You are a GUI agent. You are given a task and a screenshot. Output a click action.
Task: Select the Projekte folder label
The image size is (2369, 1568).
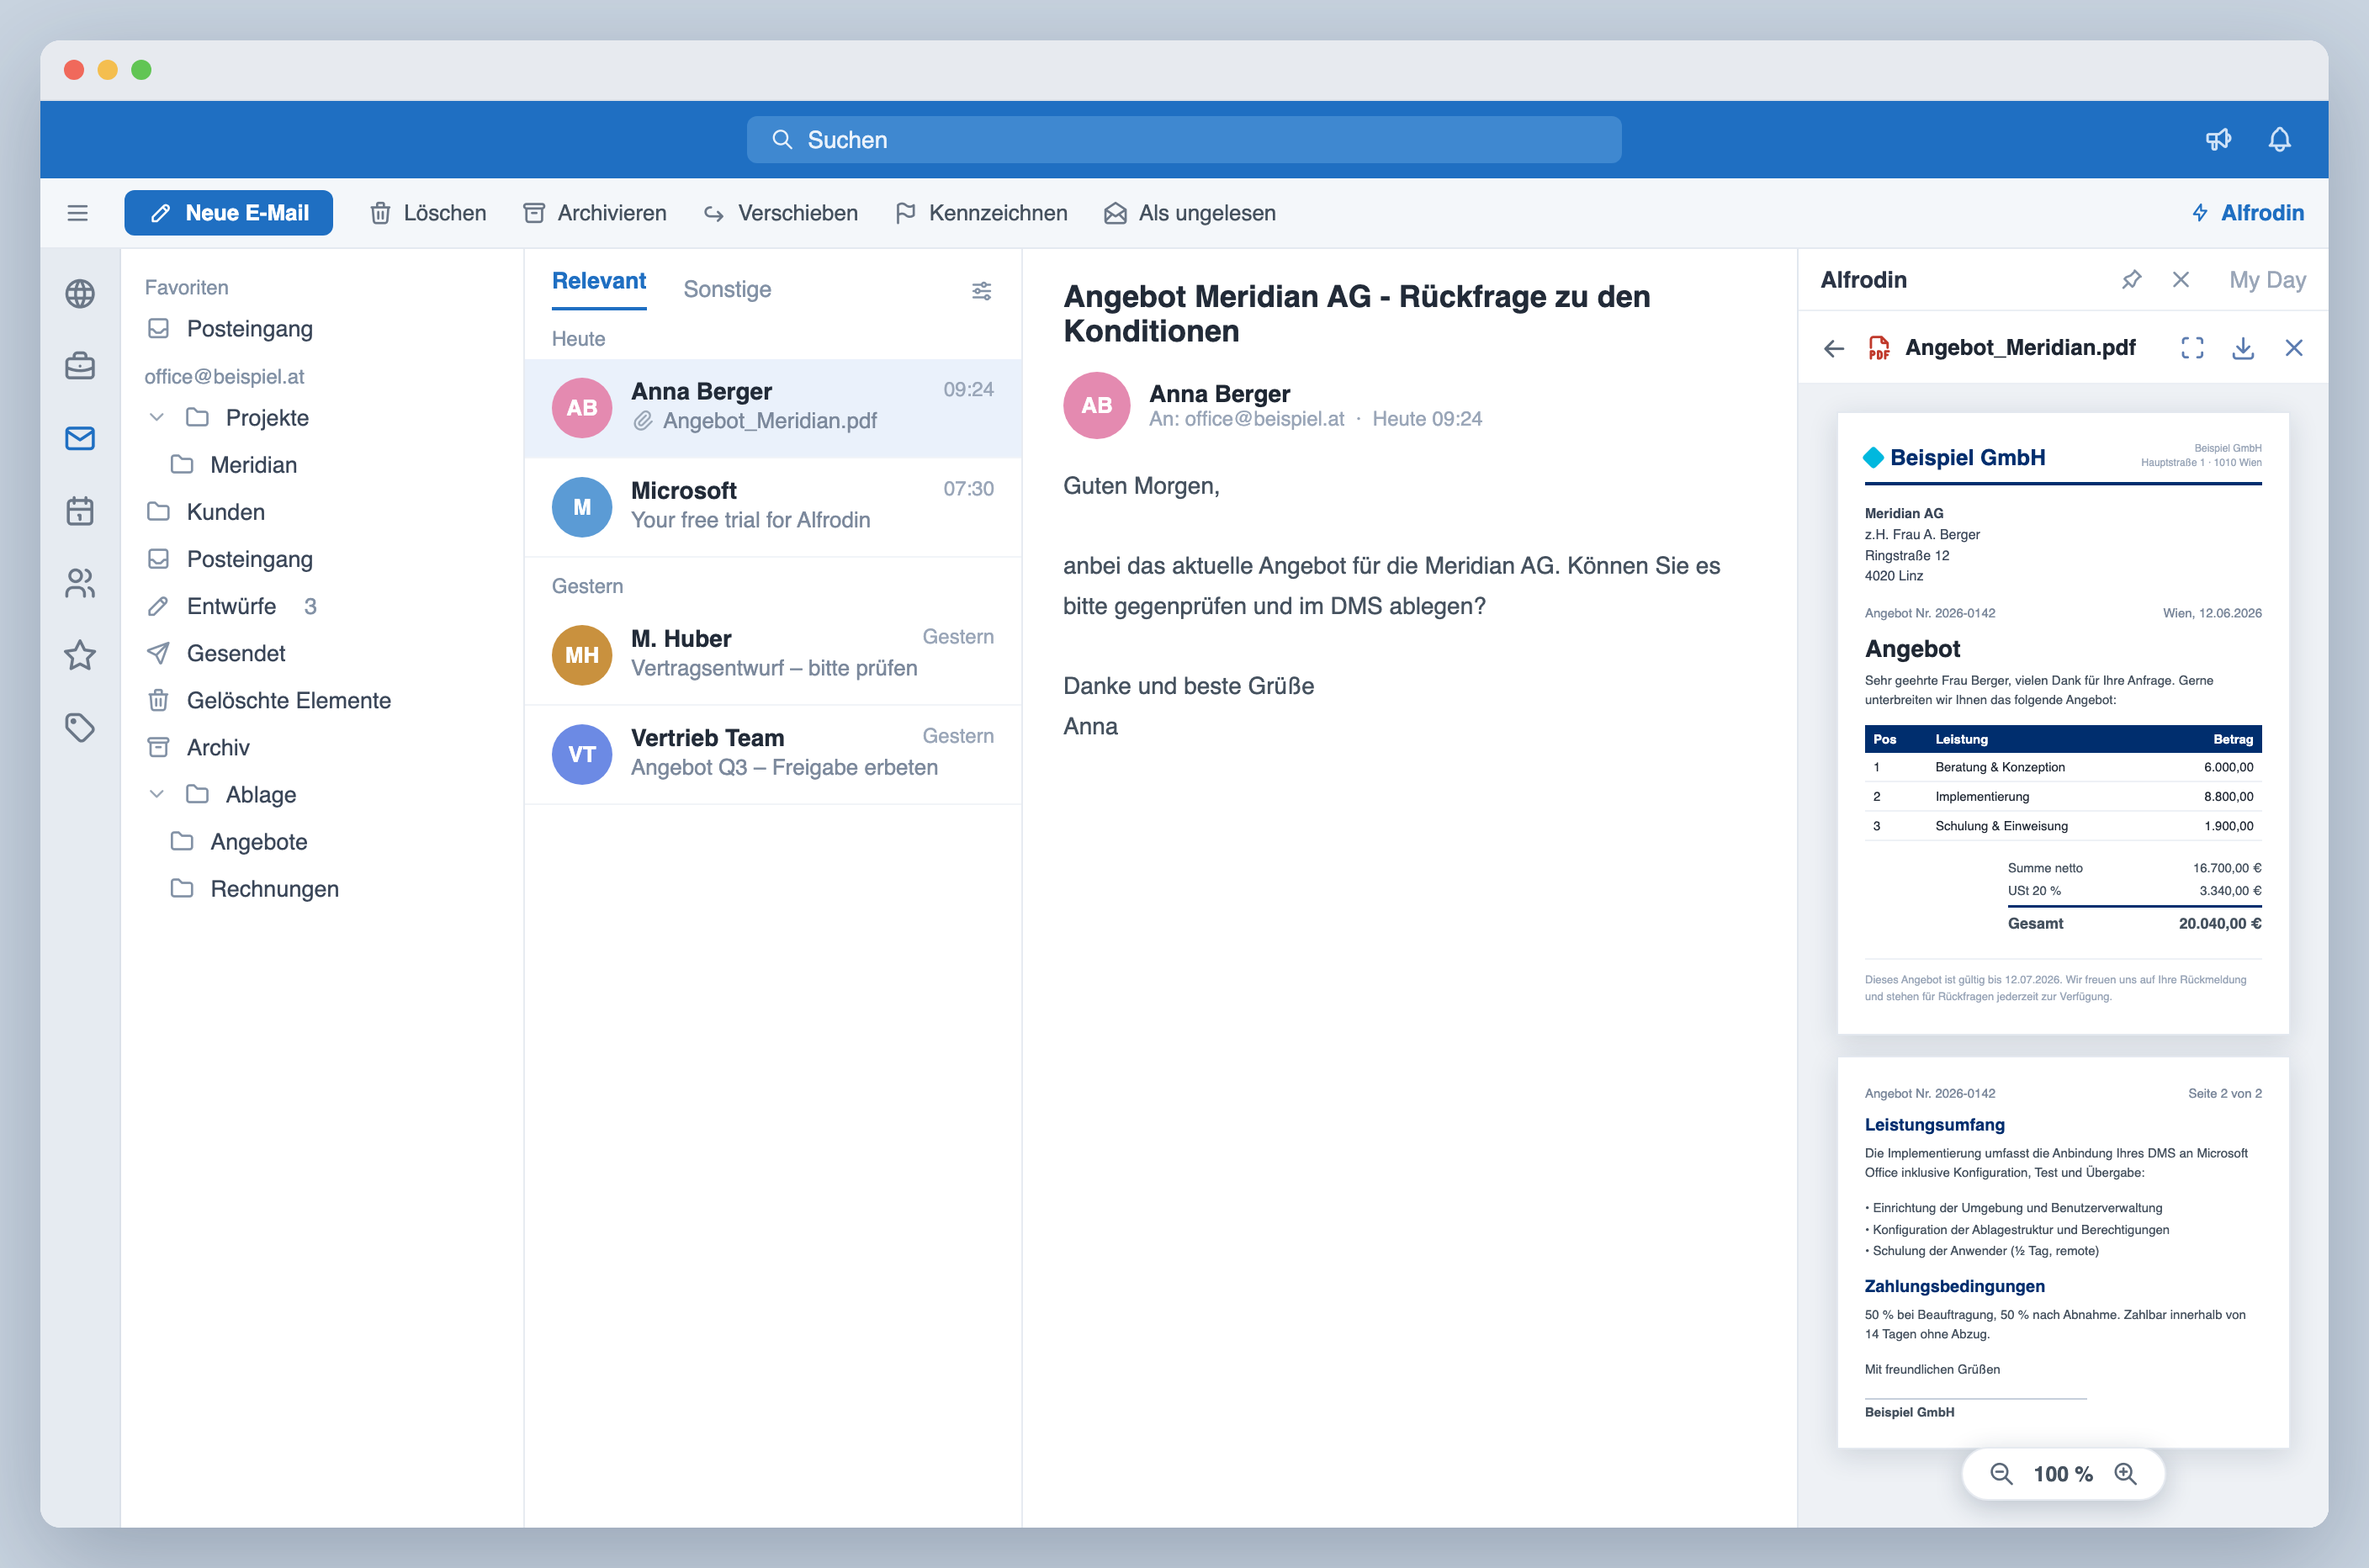(267, 417)
